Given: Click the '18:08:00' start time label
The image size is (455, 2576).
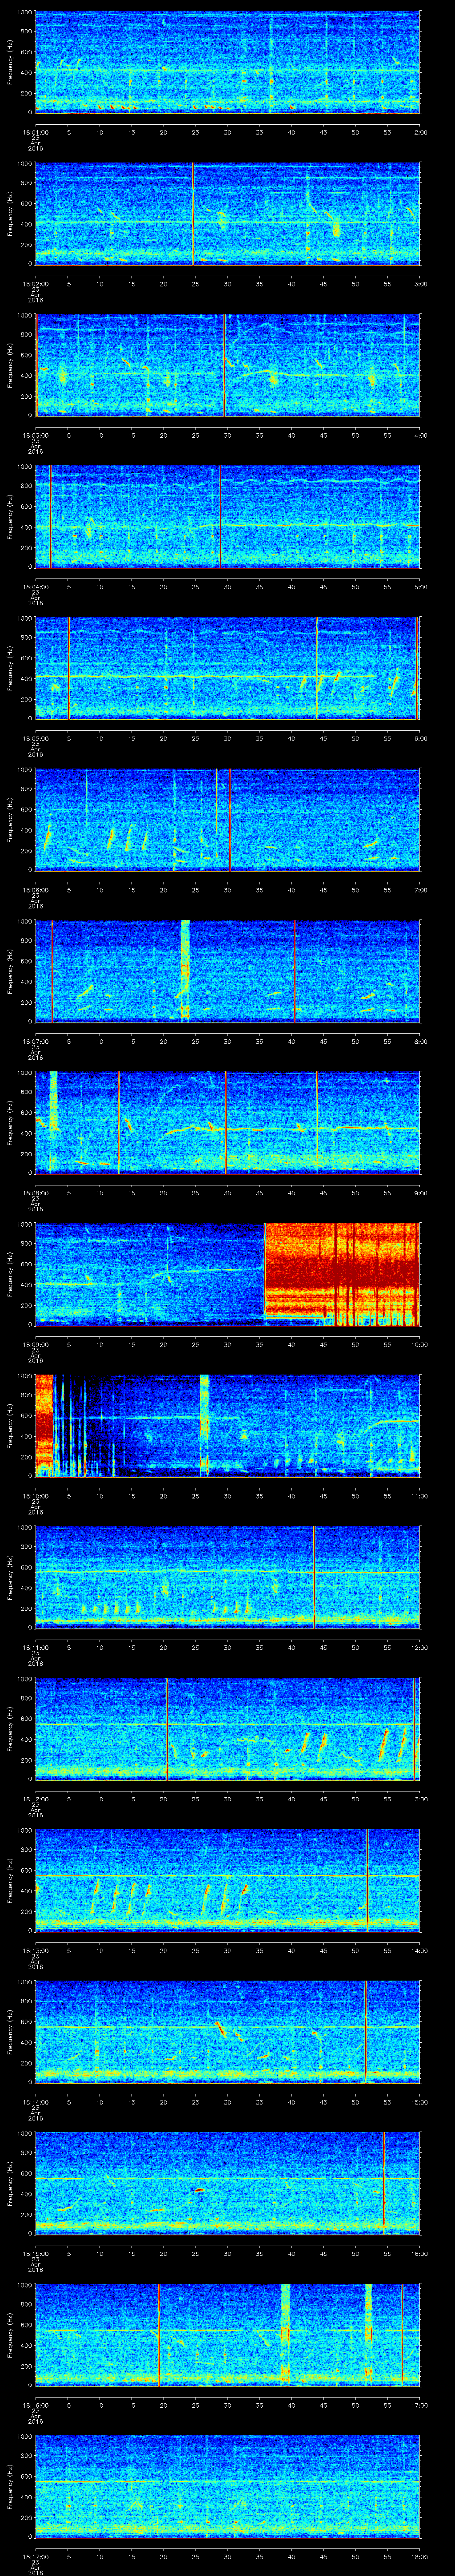Looking at the screenshot, I should pyautogui.click(x=35, y=1193).
